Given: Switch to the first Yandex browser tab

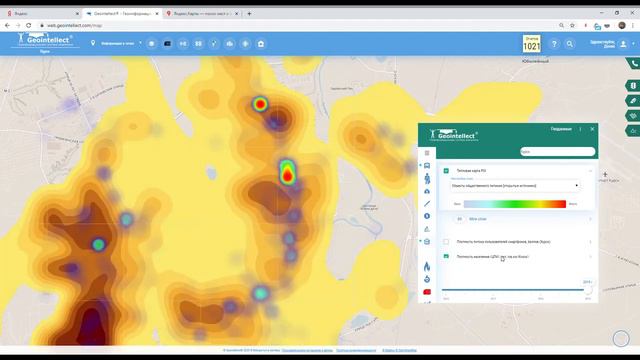Looking at the screenshot, I should (42, 13).
